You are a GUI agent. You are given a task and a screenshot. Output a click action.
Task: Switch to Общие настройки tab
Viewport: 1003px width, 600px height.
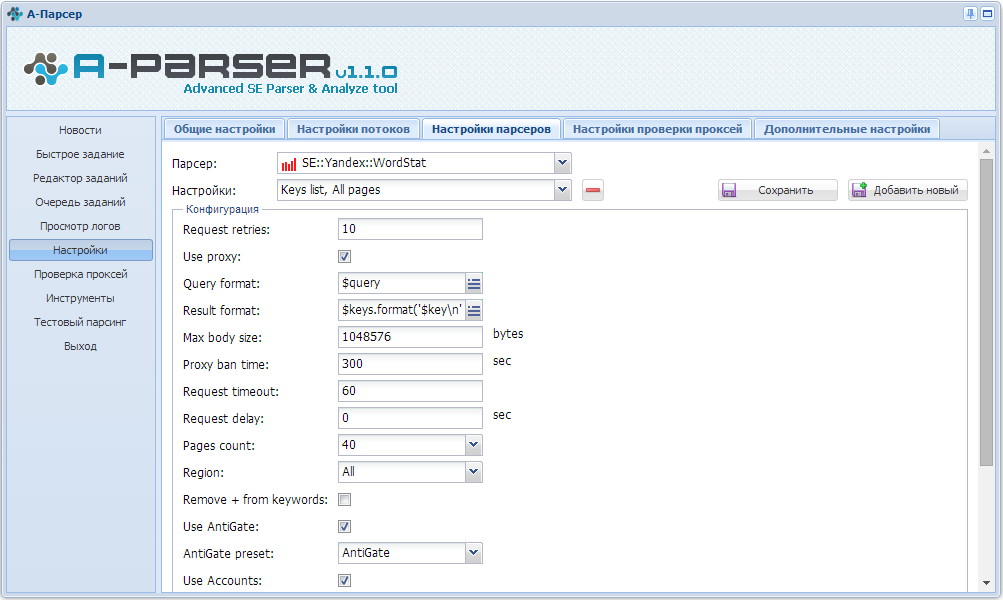tap(225, 129)
